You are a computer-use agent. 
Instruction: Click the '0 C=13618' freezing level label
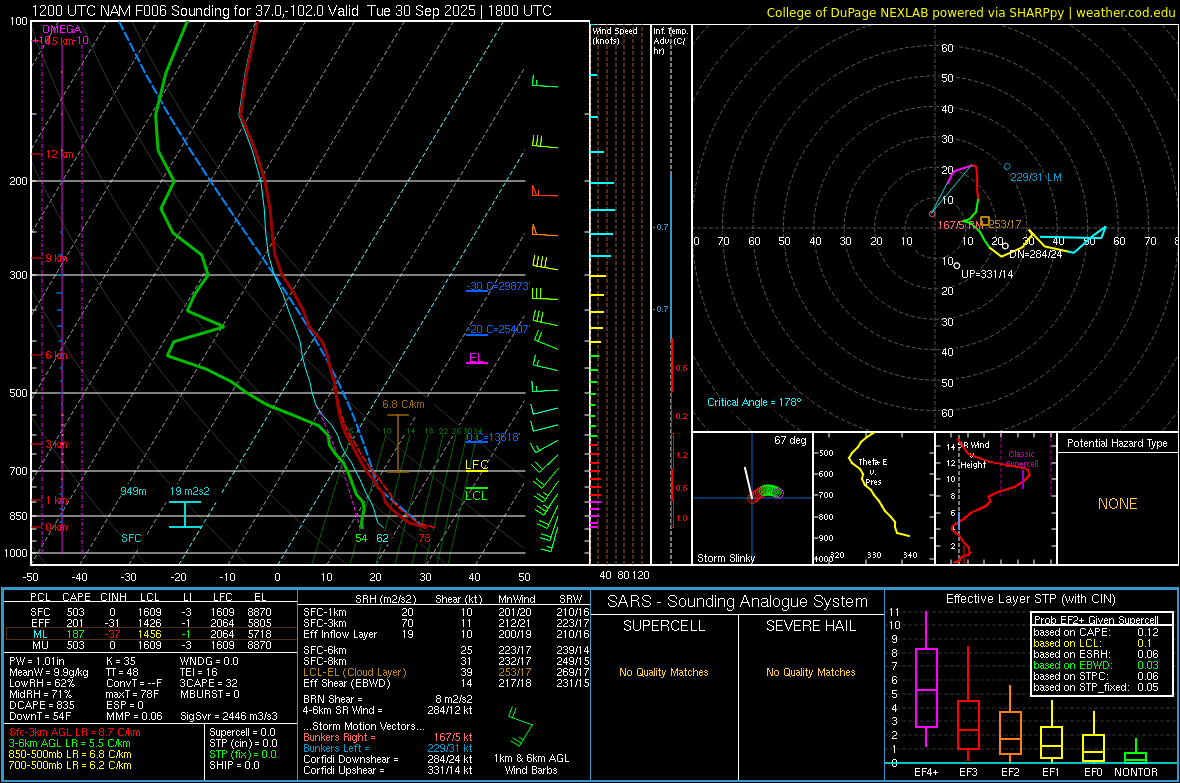coord(493,437)
